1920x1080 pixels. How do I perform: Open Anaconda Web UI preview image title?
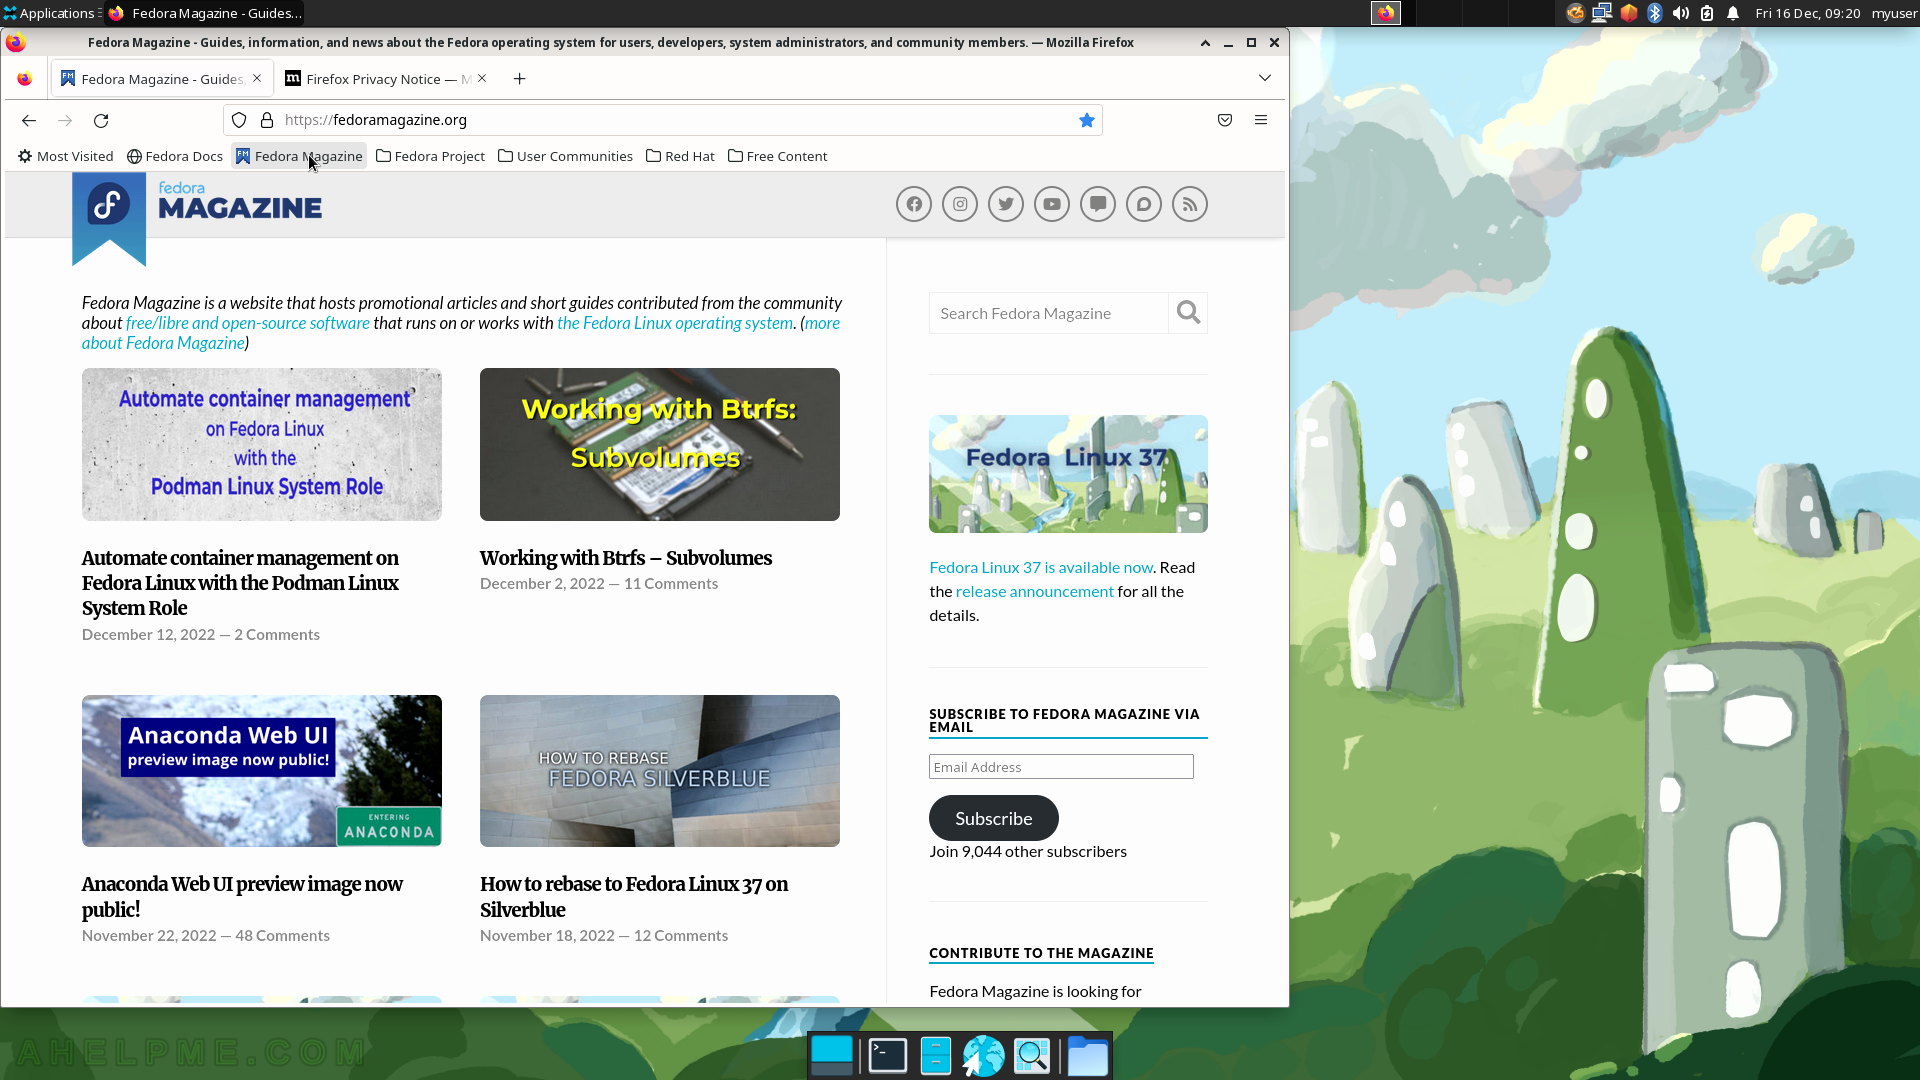[x=242, y=897]
